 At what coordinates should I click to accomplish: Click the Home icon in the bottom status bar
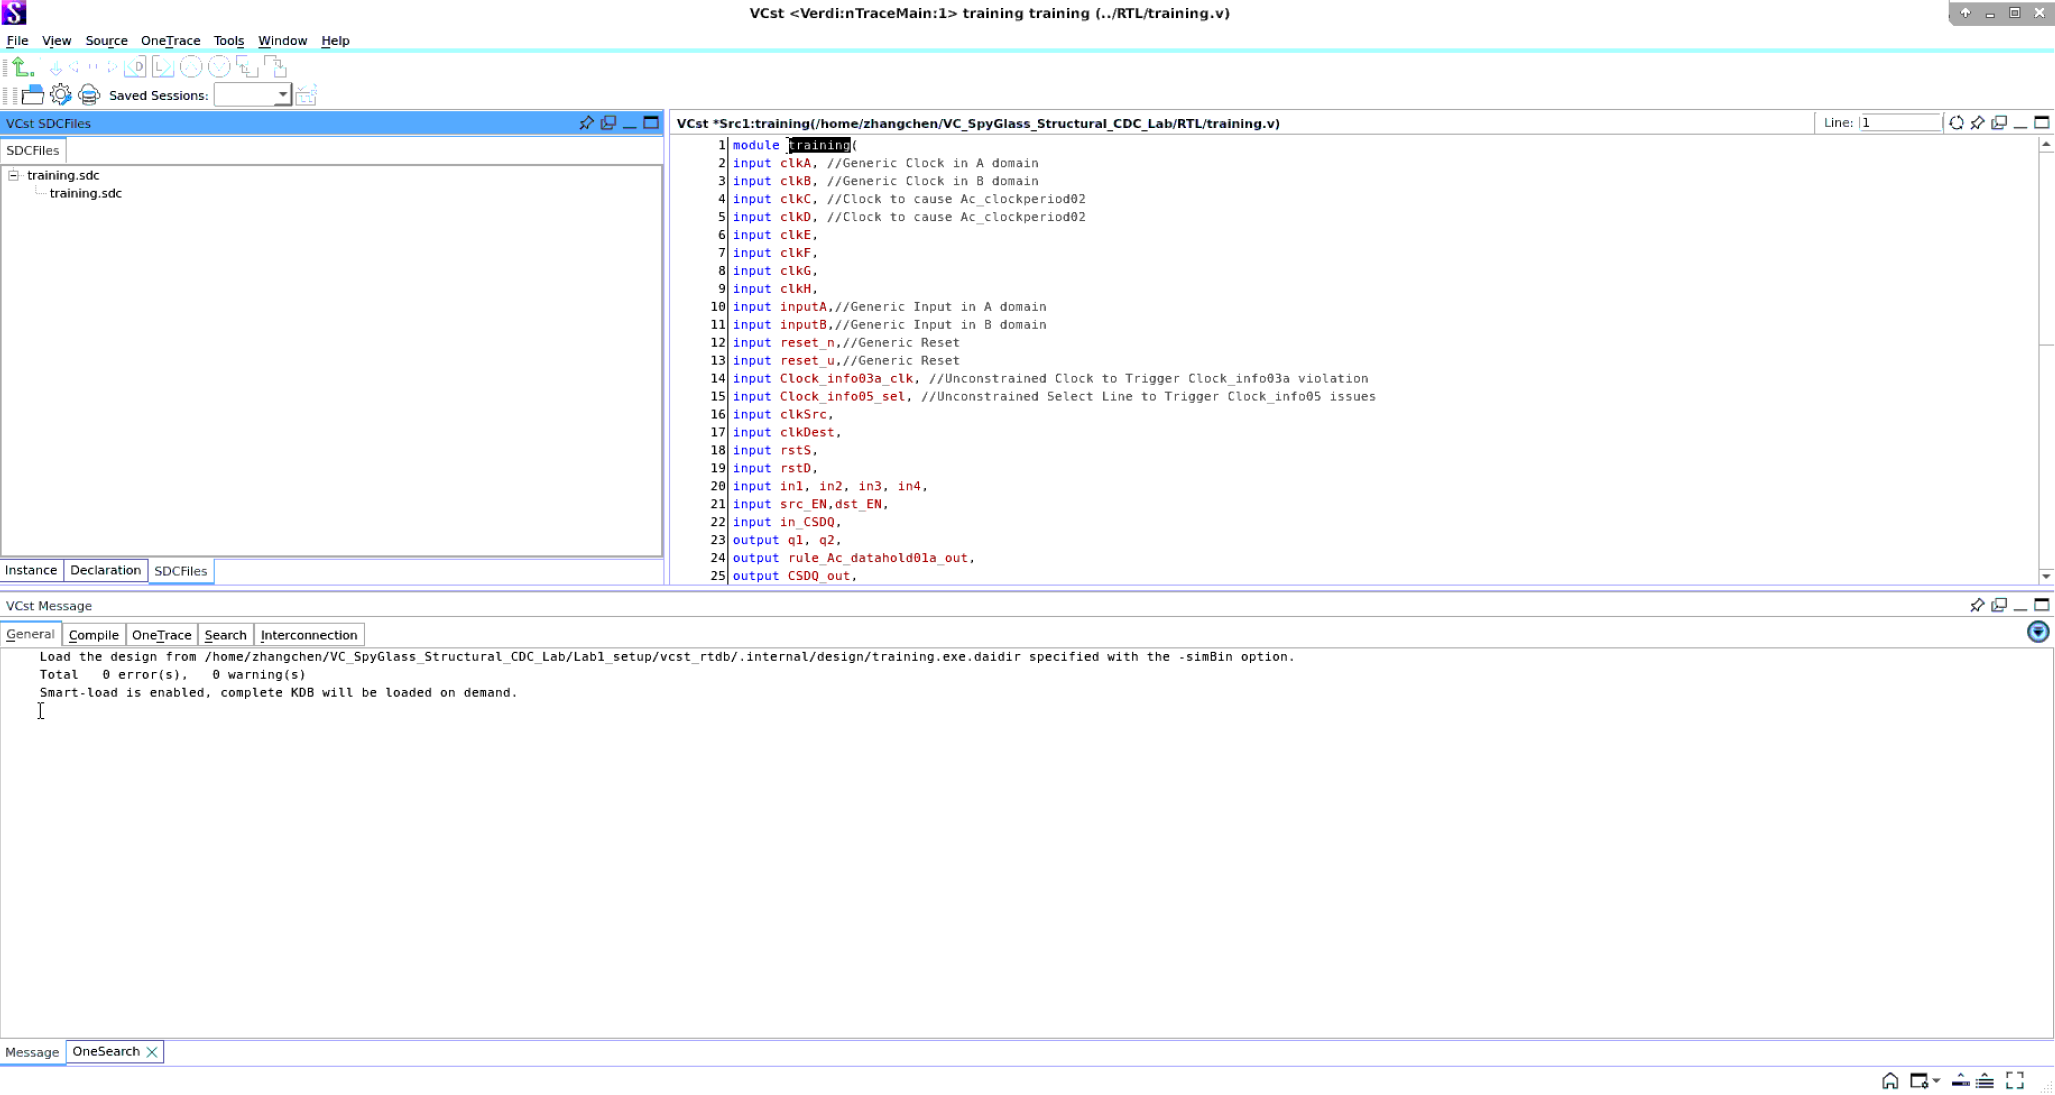pos(1891,1081)
